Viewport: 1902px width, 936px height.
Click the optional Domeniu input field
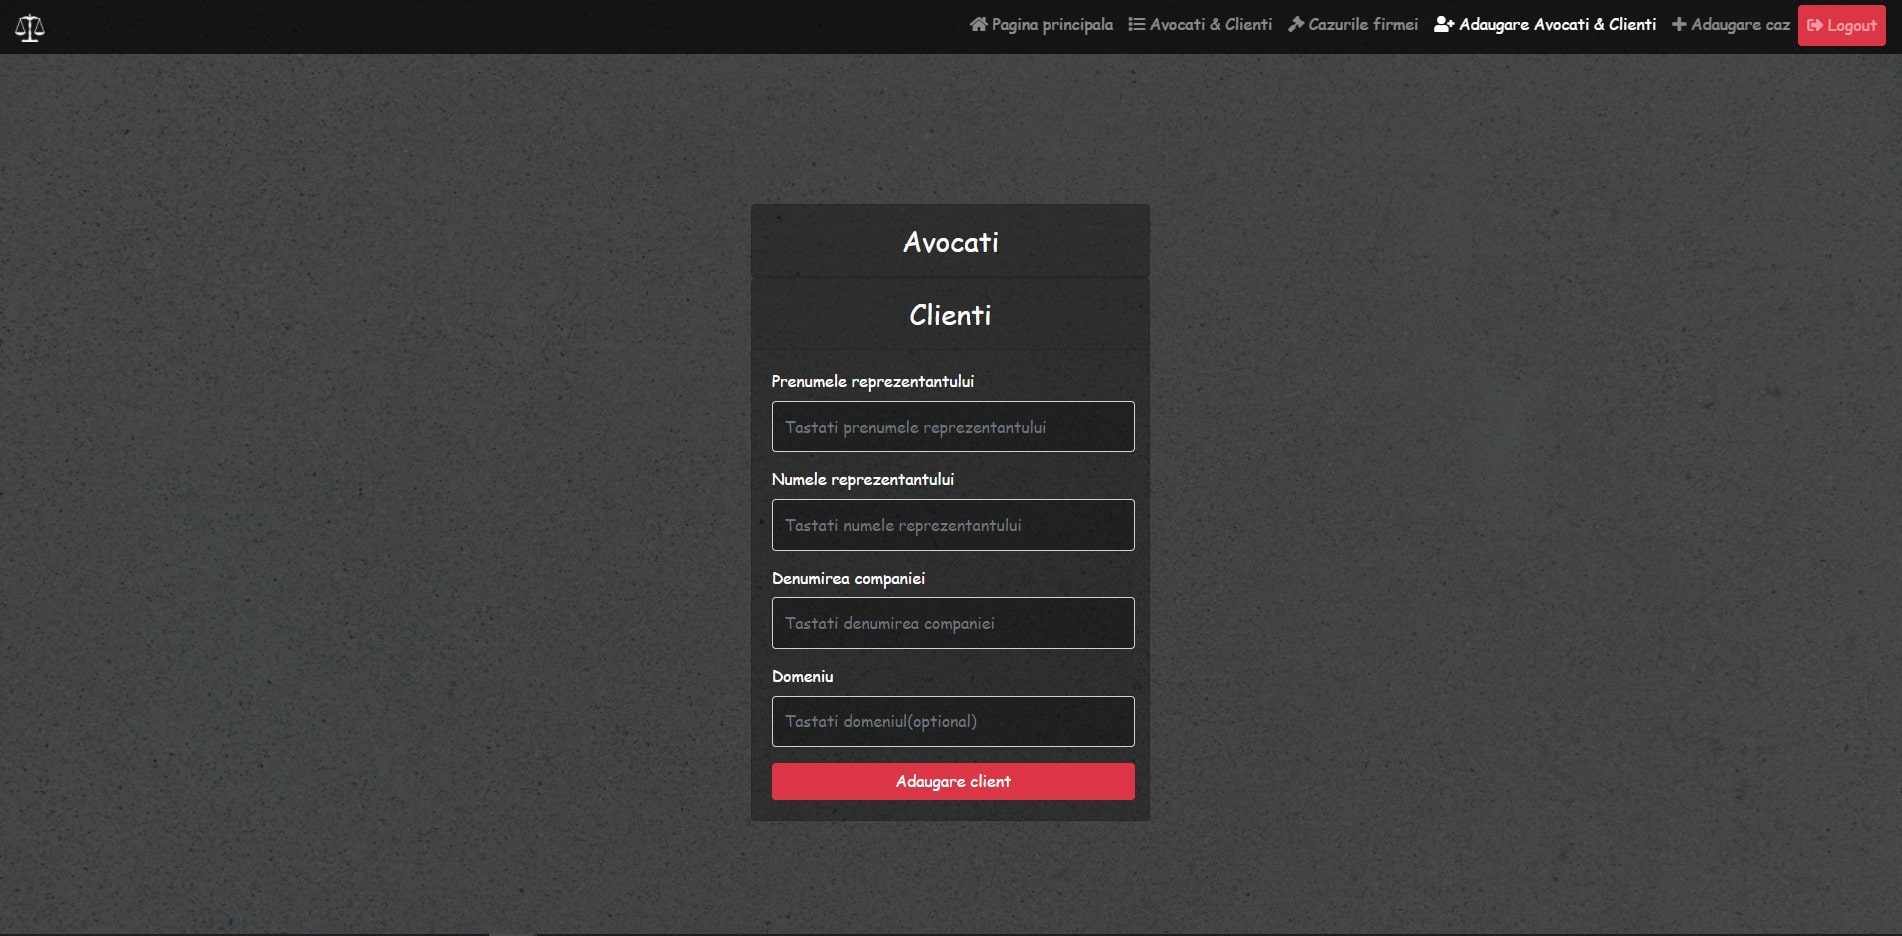tap(952, 721)
